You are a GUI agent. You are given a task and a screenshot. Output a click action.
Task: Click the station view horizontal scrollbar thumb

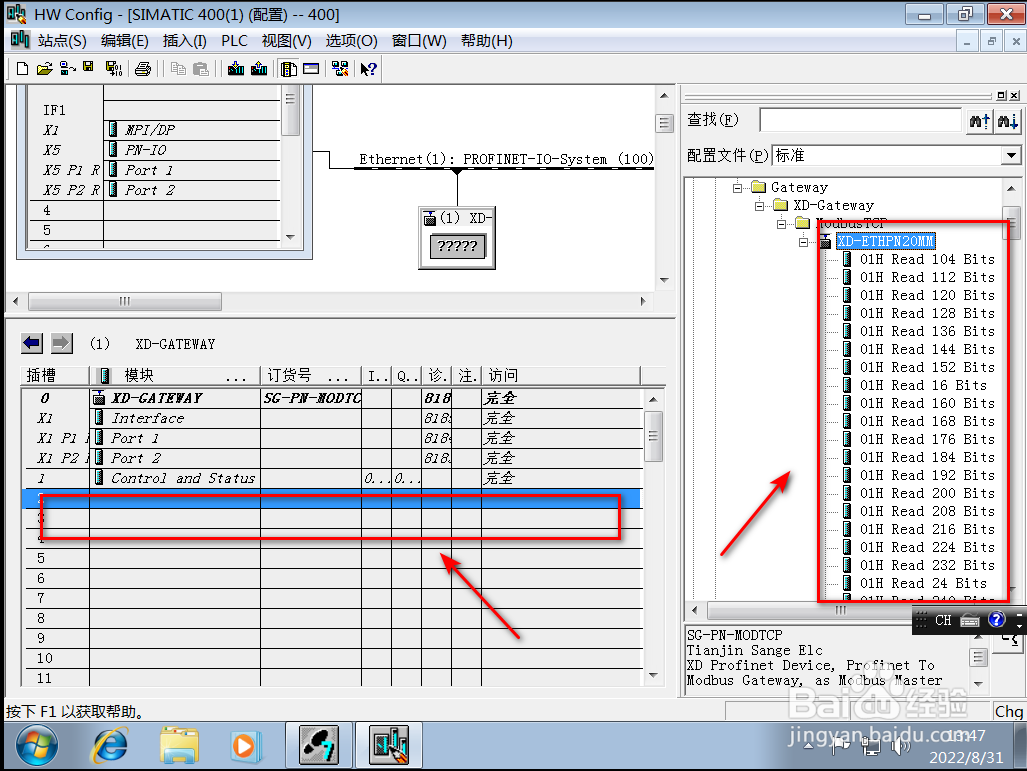point(124,301)
